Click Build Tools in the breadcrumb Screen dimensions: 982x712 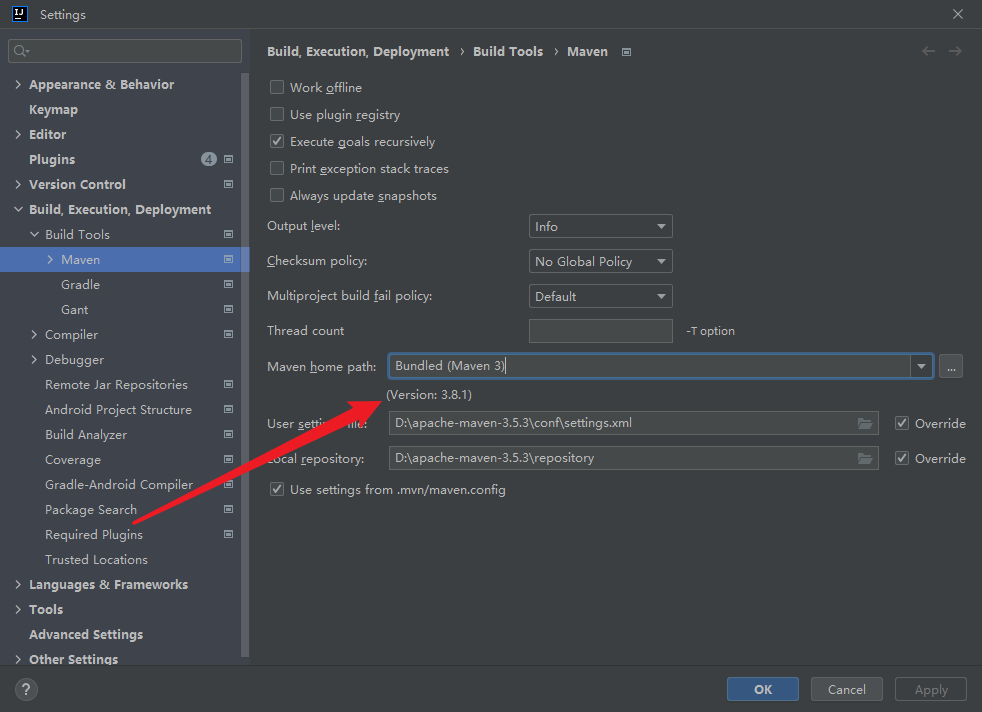(508, 51)
